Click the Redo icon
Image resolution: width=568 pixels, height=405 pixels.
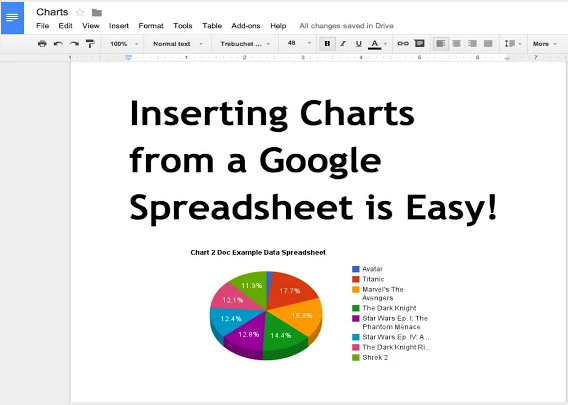click(74, 44)
